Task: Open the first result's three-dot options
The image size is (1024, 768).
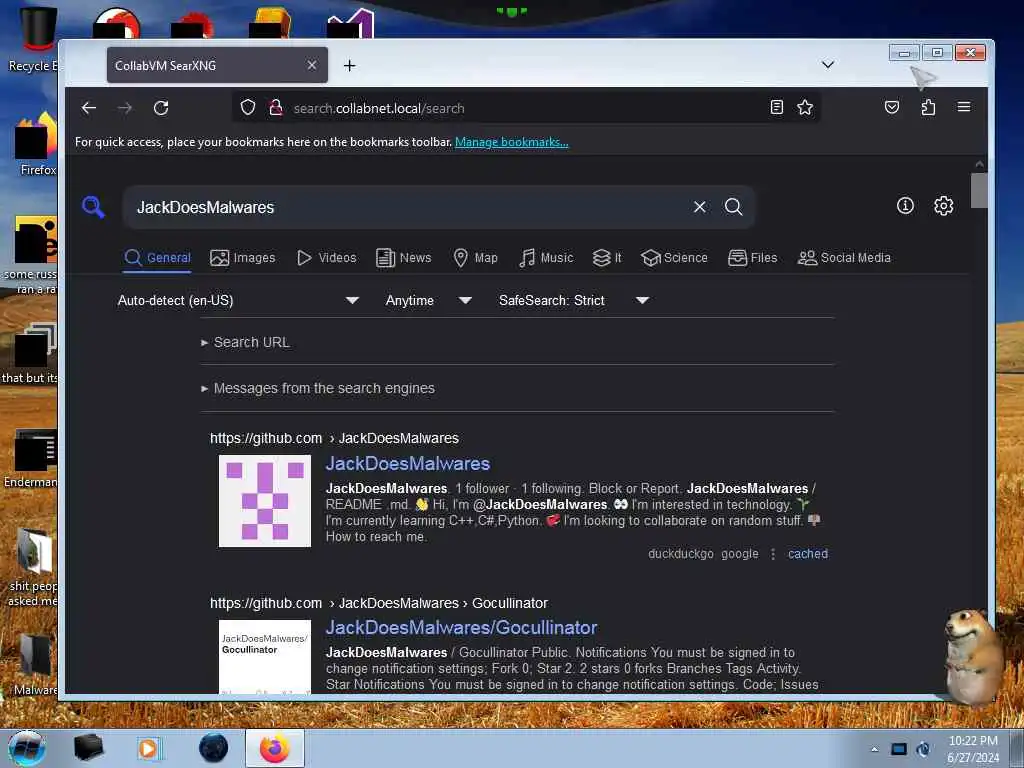Action: point(773,554)
